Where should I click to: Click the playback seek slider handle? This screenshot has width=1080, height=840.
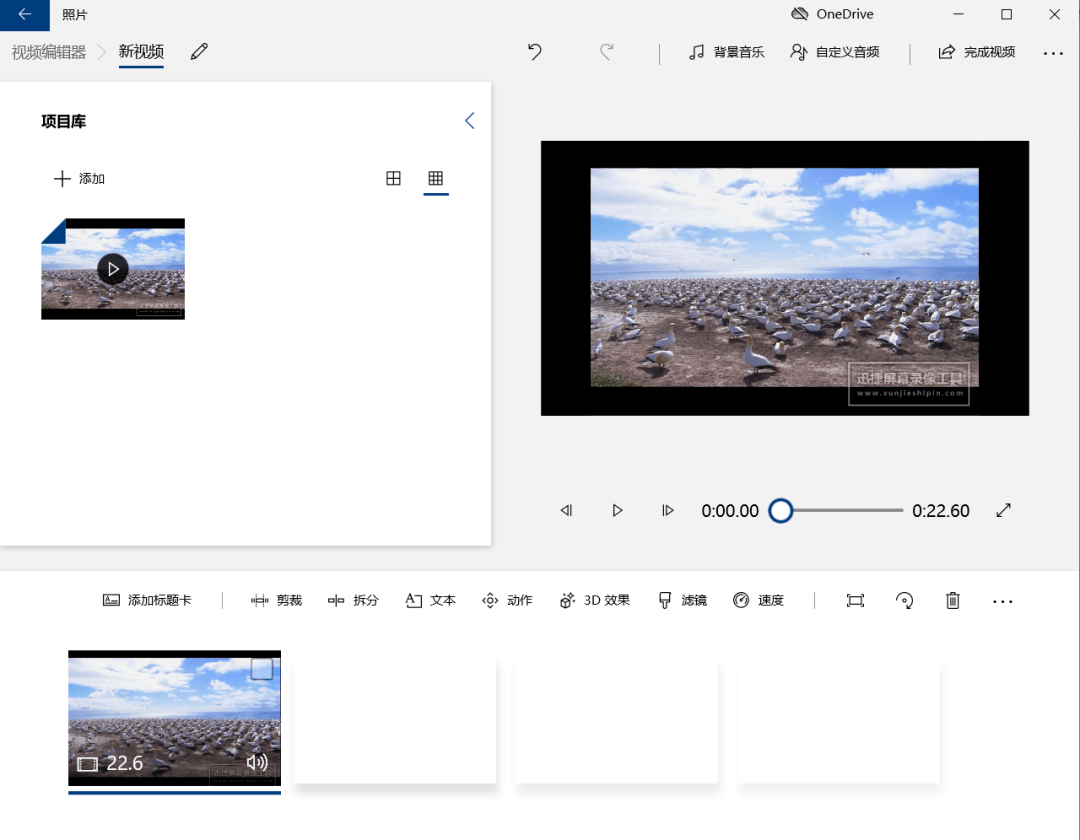[781, 511]
